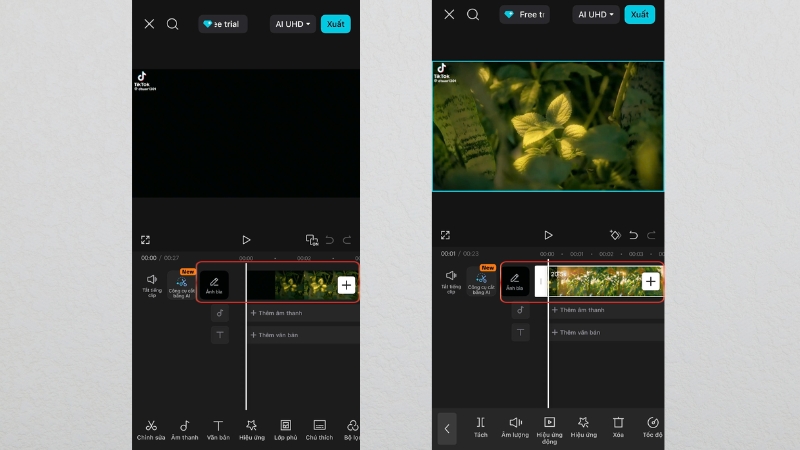800x450 pixels.
Task: Select the text track icon on left screen
Action: (x=220, y=335)
